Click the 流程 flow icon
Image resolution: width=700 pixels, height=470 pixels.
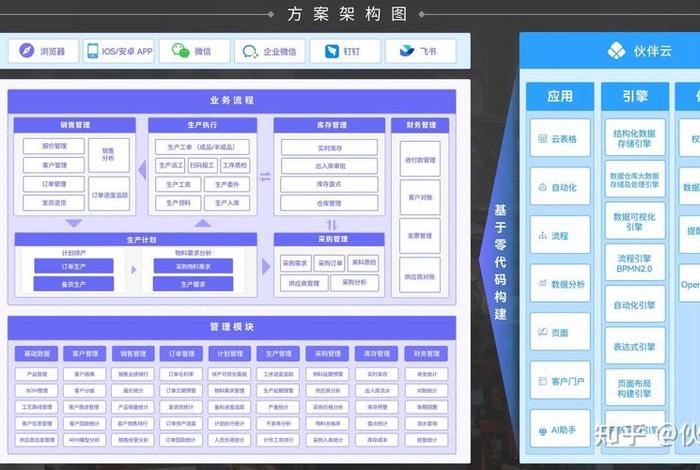coord(542,235)
